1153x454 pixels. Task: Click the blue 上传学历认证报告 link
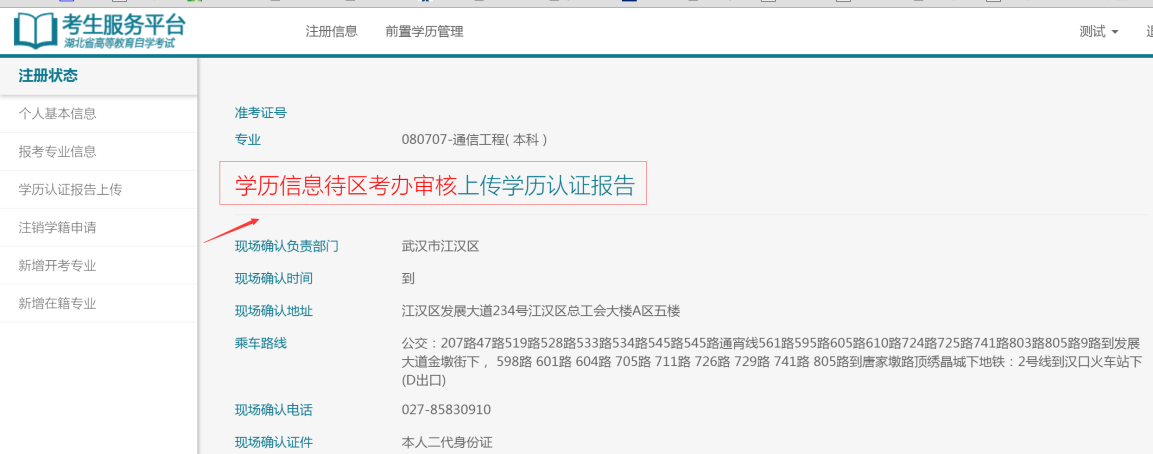coord(546,185)
